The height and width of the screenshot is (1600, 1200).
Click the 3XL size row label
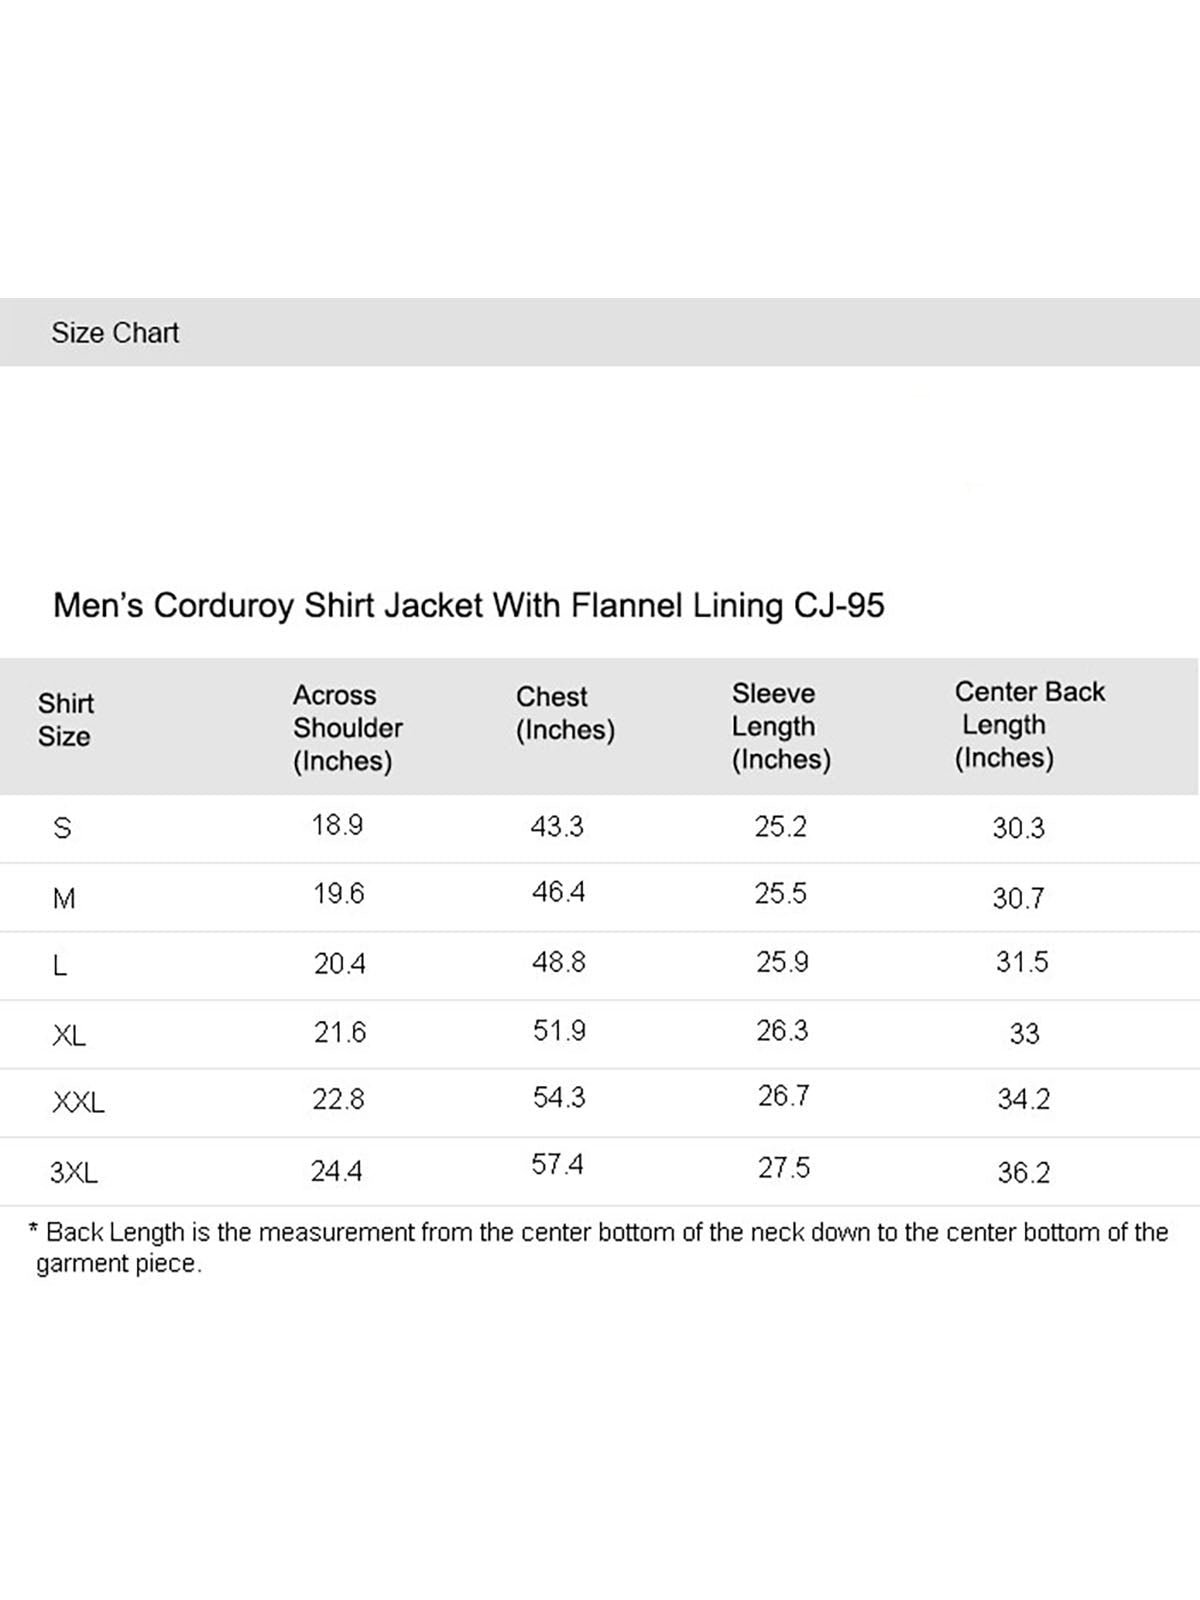click(x=74, y=1172)
